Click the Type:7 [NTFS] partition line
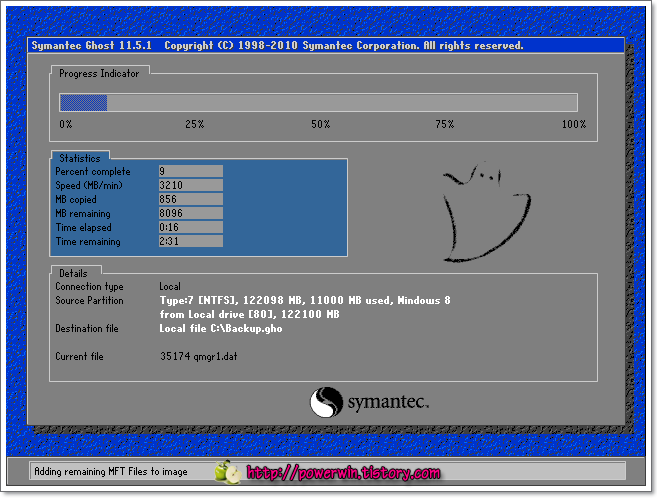 point(305,300)
